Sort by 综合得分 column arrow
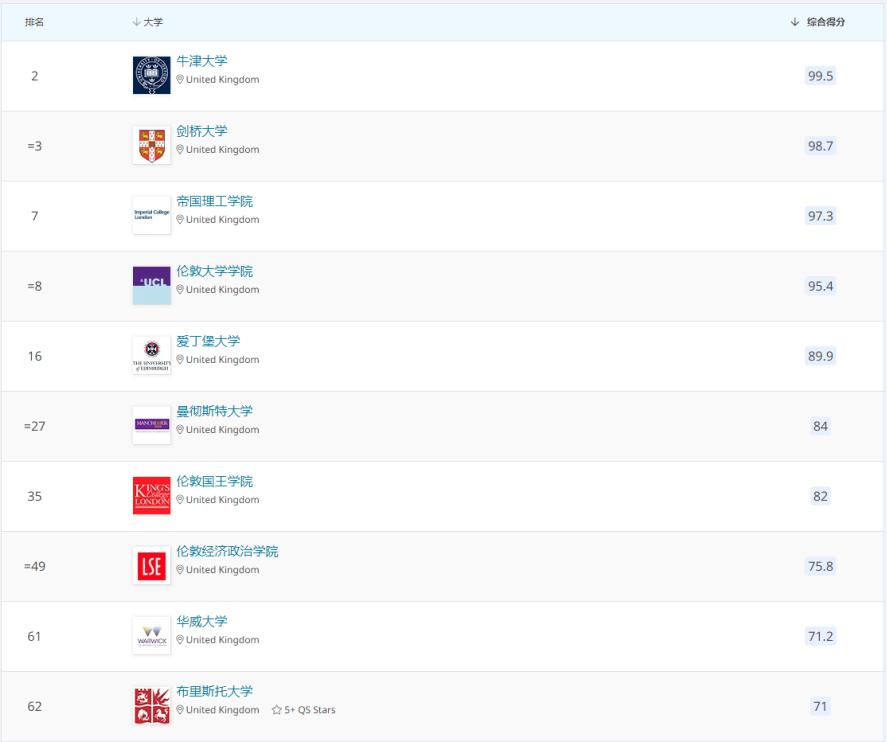This screenshot has width=887, height=742. point(795,22)
